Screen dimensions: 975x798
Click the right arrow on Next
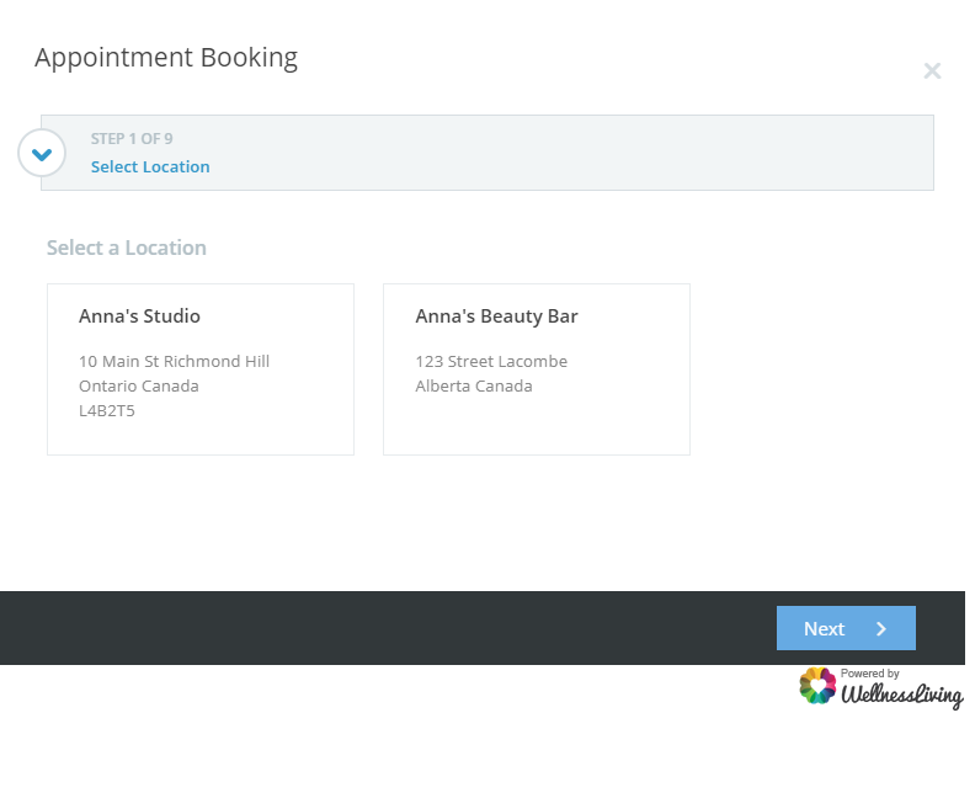point(881,629)
